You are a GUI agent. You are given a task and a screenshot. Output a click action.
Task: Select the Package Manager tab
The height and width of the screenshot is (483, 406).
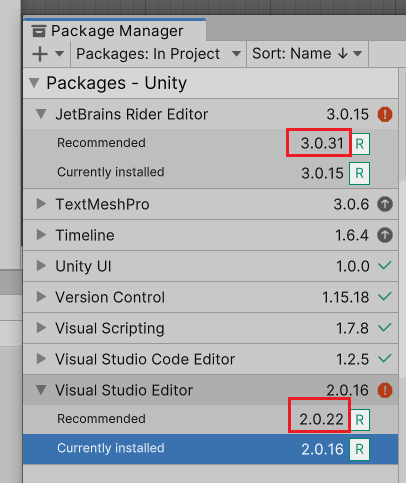pyautogui.click(x=115, y=31)
